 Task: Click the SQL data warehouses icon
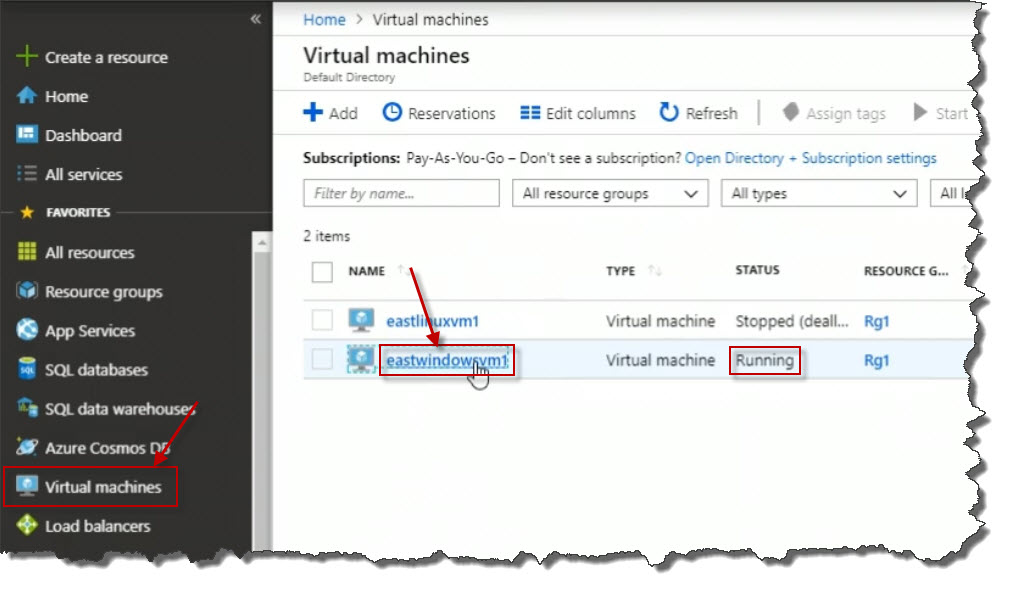26,408
